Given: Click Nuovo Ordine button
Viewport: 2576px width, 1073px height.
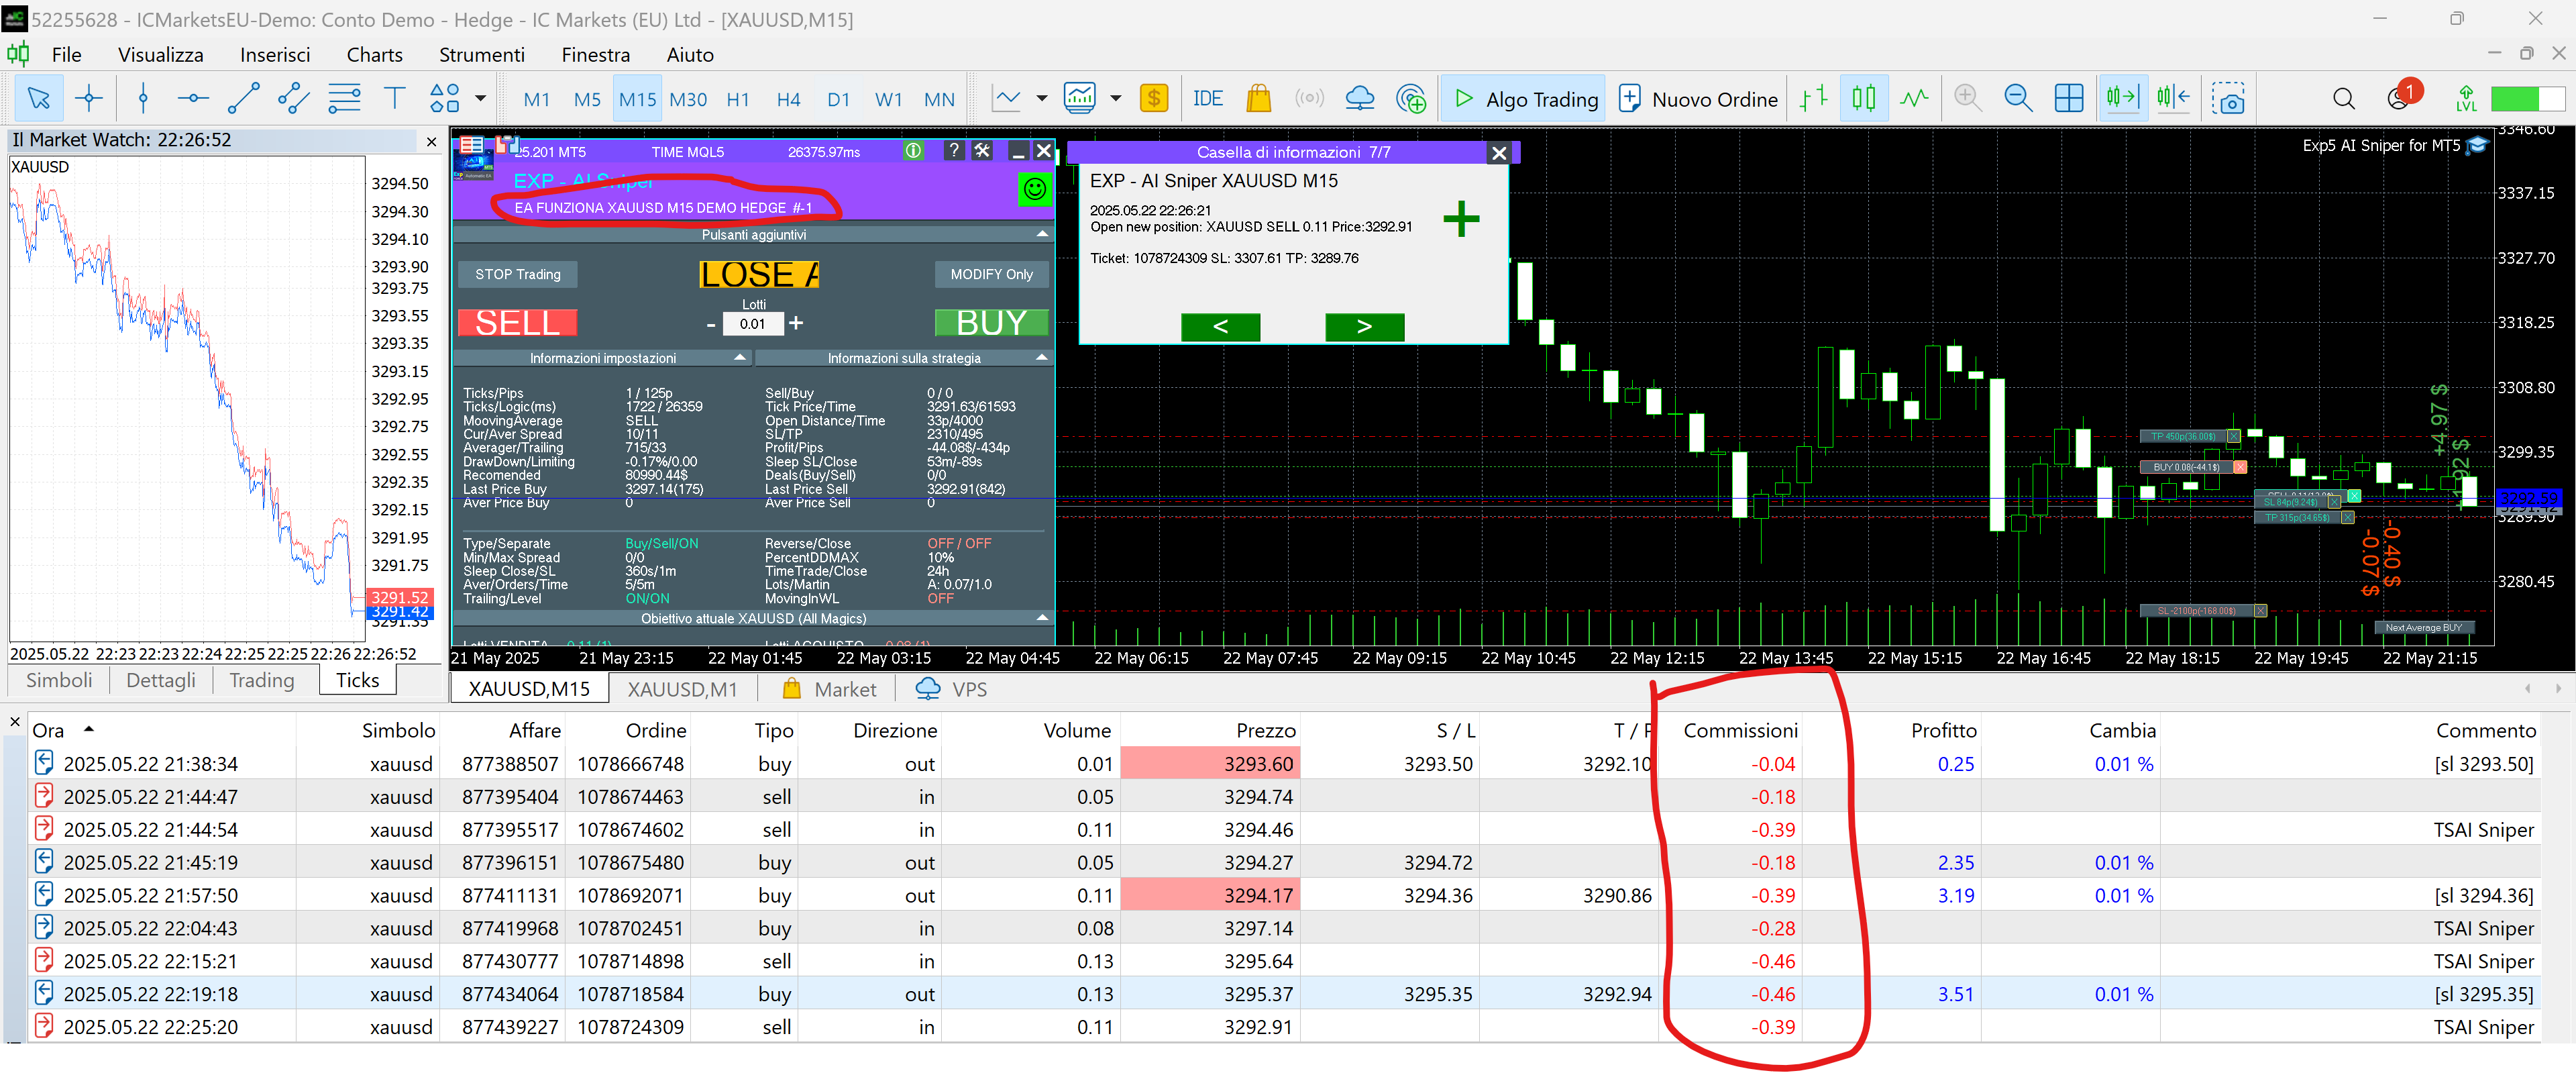Looking at the screenshot, I should 1698,99.
